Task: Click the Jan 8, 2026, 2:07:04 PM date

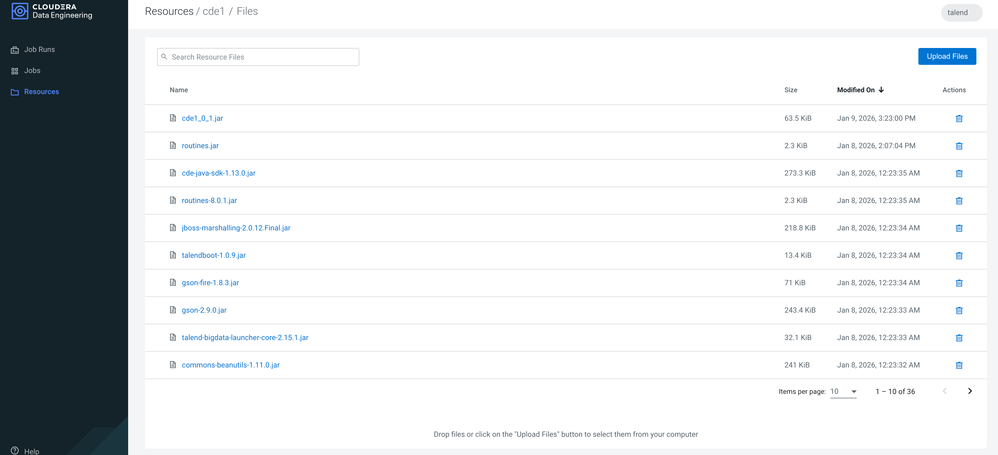Action: [x=876, y=146]
